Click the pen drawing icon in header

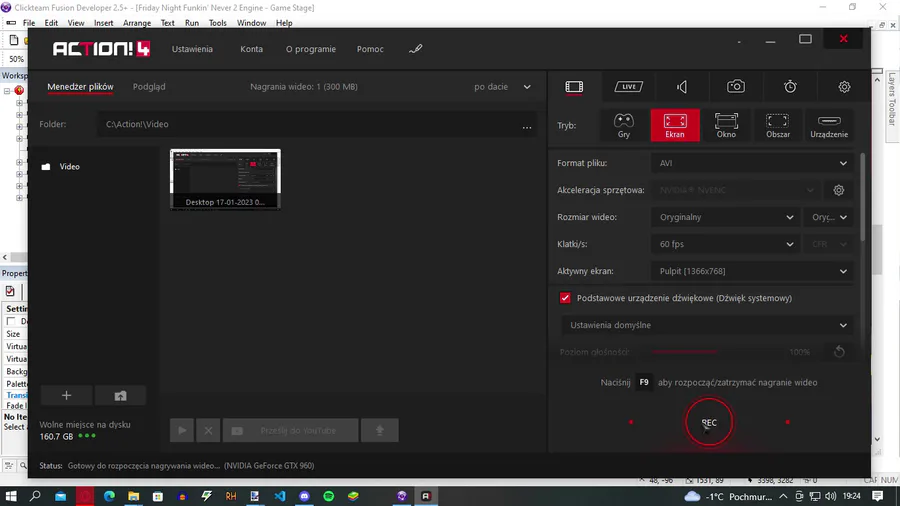pyautogui.click(x=416, y=49)
